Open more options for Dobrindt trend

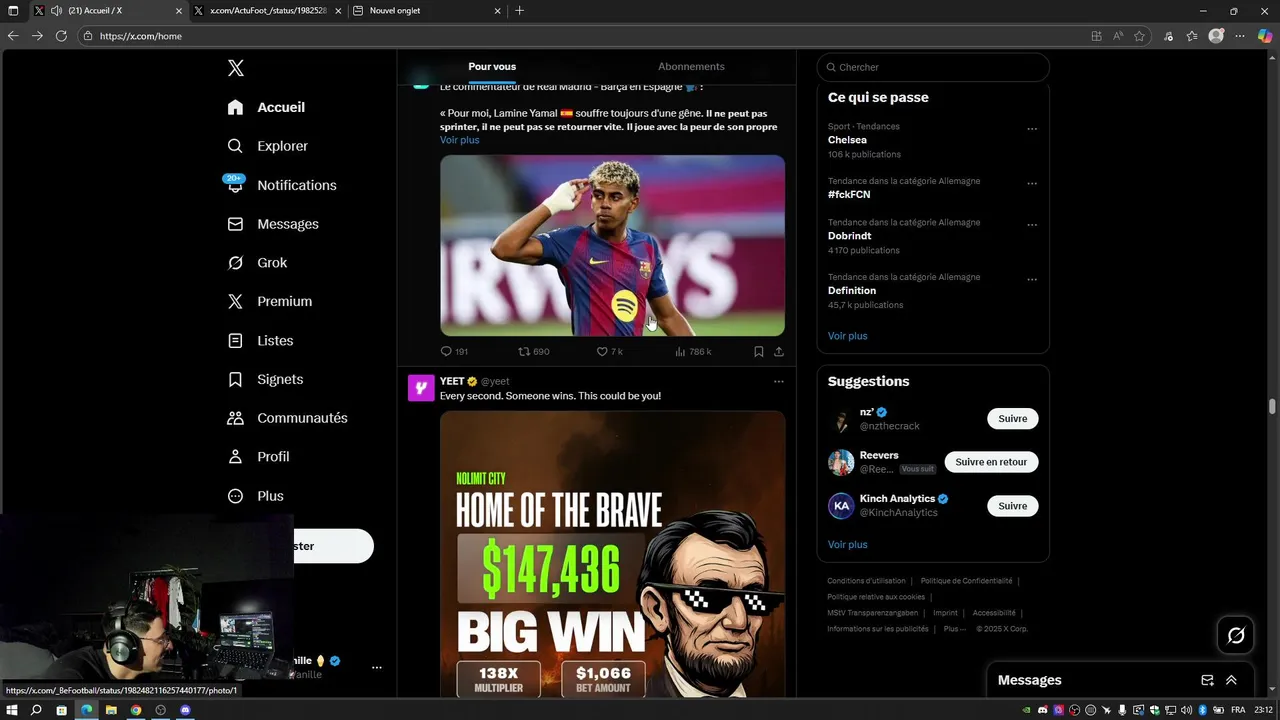pos(1032,225)
